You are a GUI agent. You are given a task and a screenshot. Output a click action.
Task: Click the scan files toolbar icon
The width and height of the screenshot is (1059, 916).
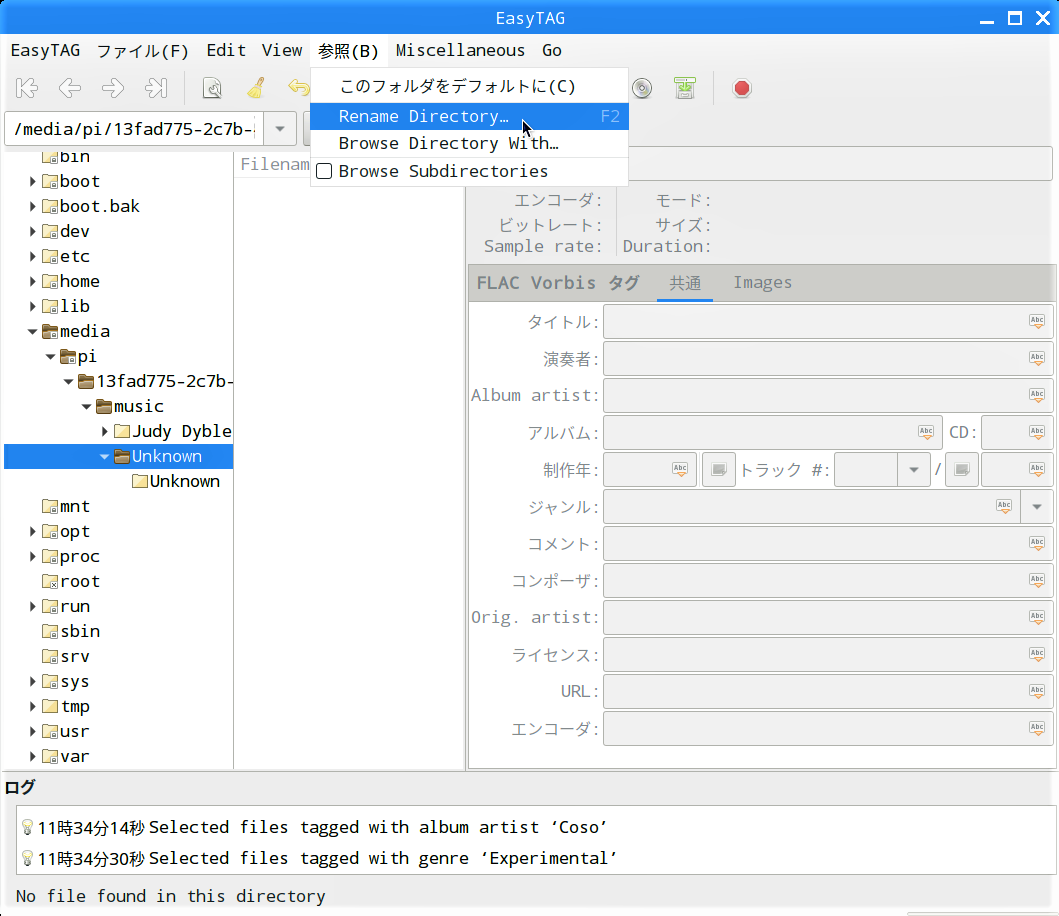tap(212, 88)
